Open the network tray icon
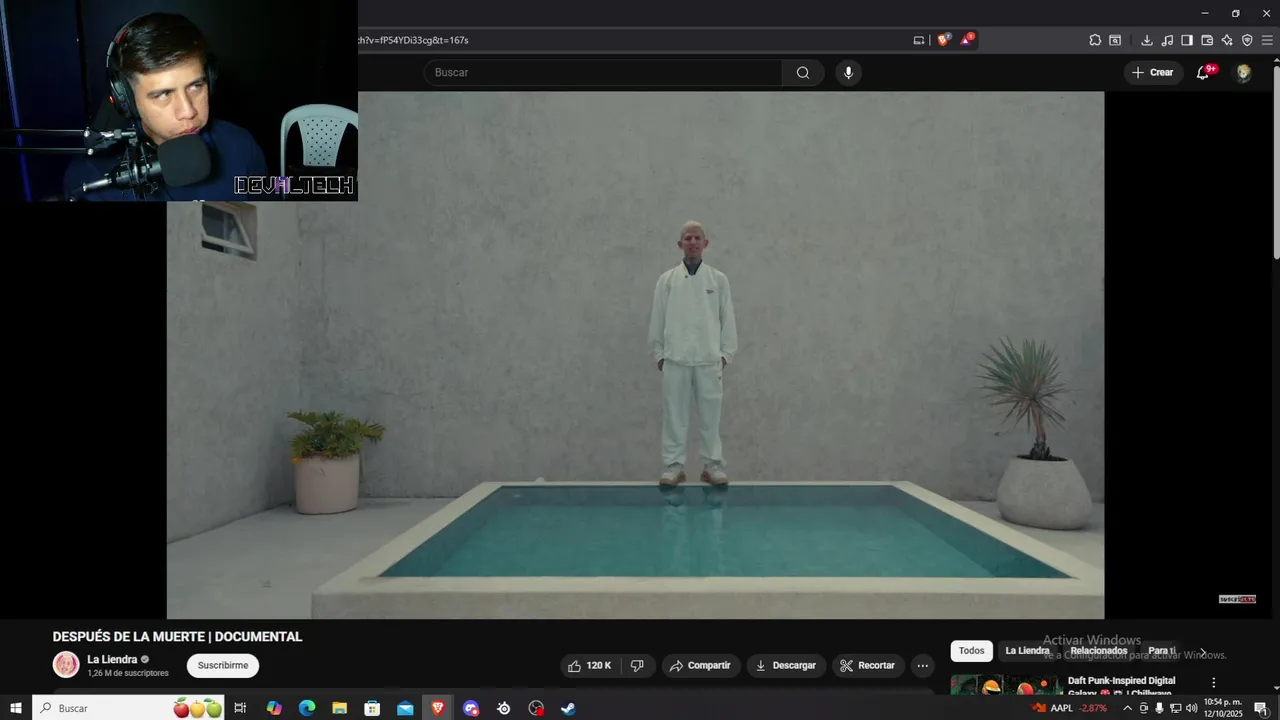 (x=1175, y=708)
